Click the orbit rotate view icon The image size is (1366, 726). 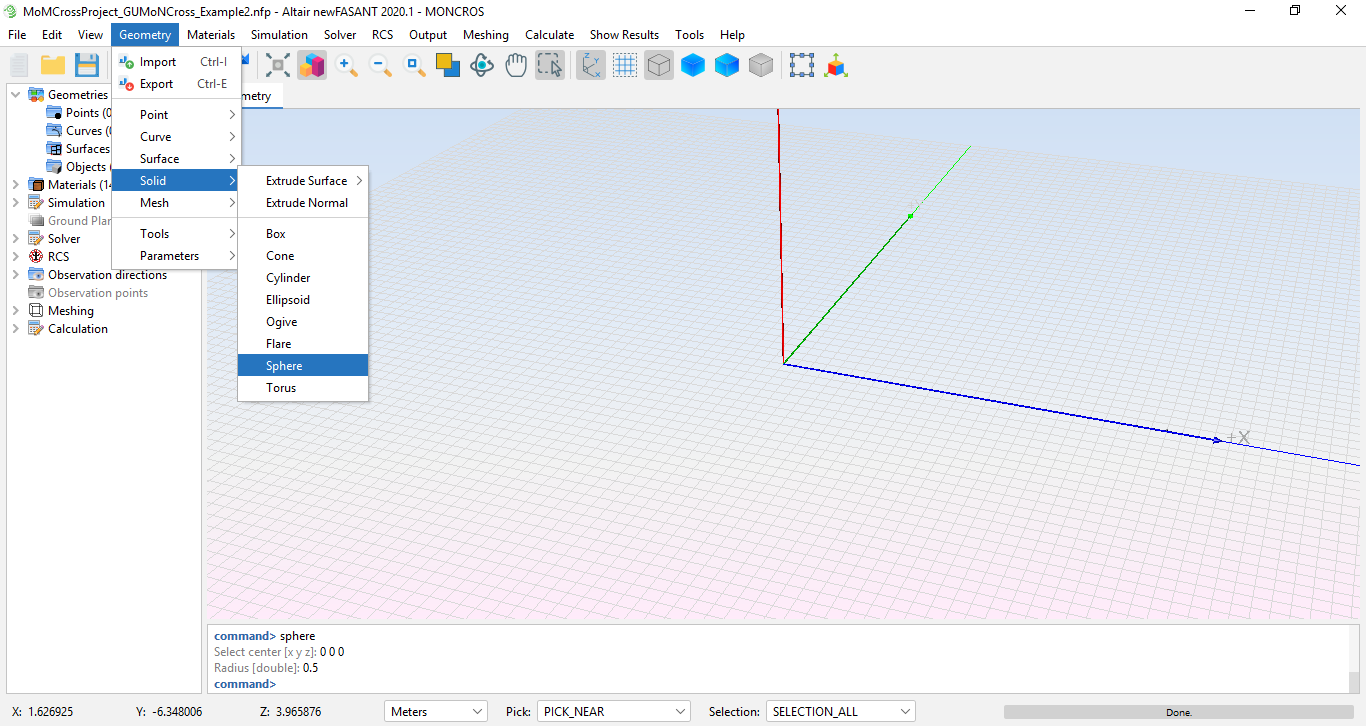pyautogui.click(x=482, y=66)
